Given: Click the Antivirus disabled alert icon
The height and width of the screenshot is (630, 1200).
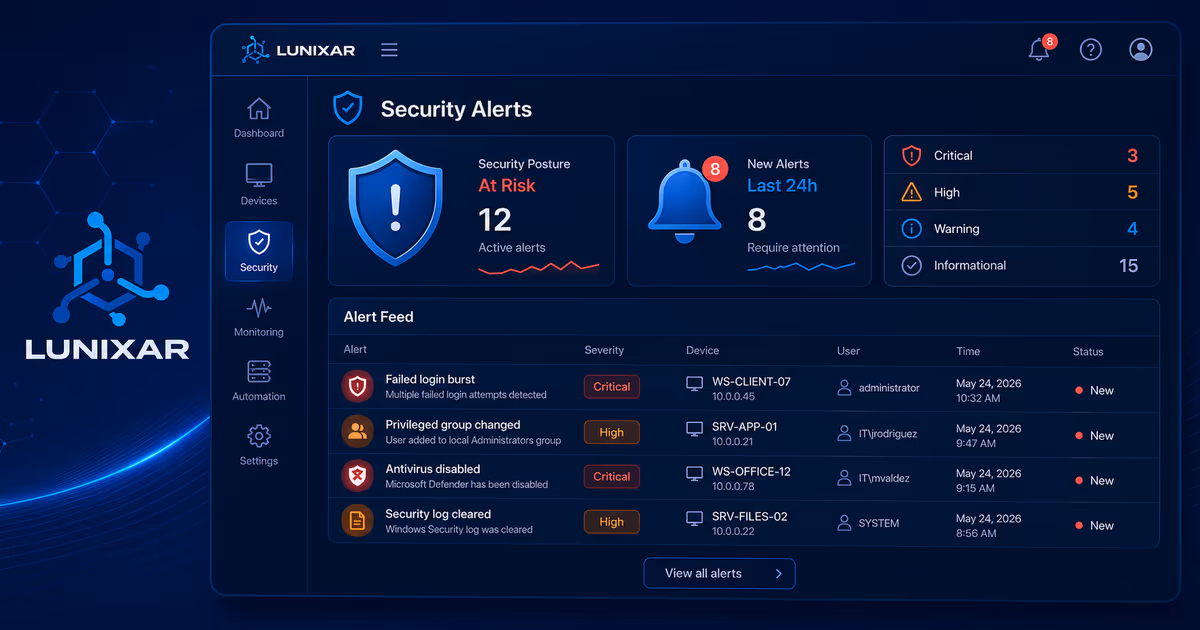Looking at the screenshot, I should tap(357, 476).
